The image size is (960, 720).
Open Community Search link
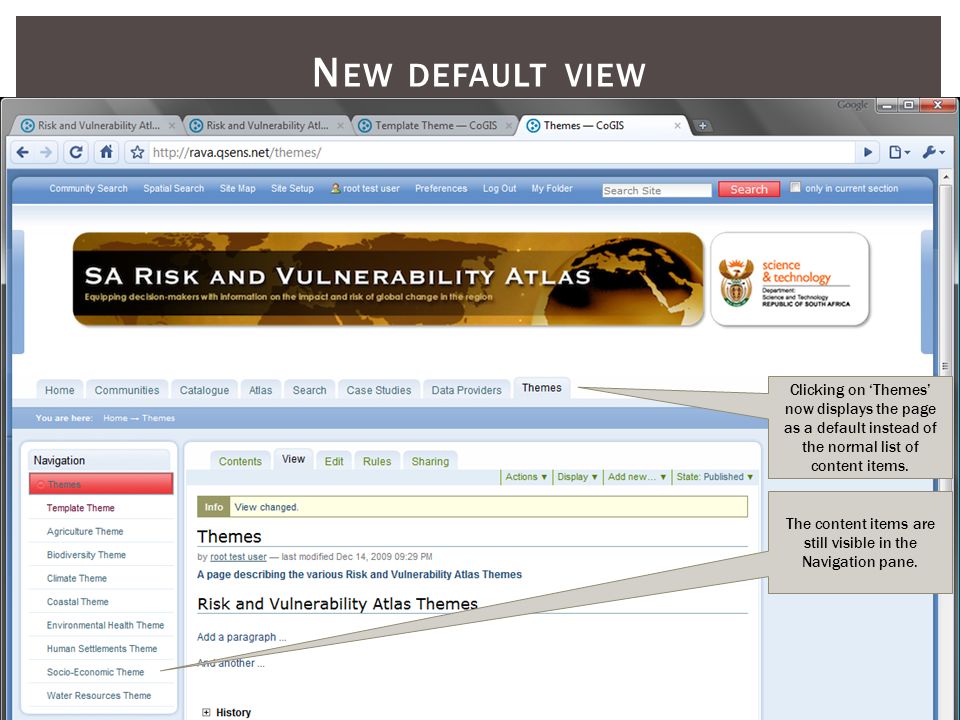(x=88, y=189)
